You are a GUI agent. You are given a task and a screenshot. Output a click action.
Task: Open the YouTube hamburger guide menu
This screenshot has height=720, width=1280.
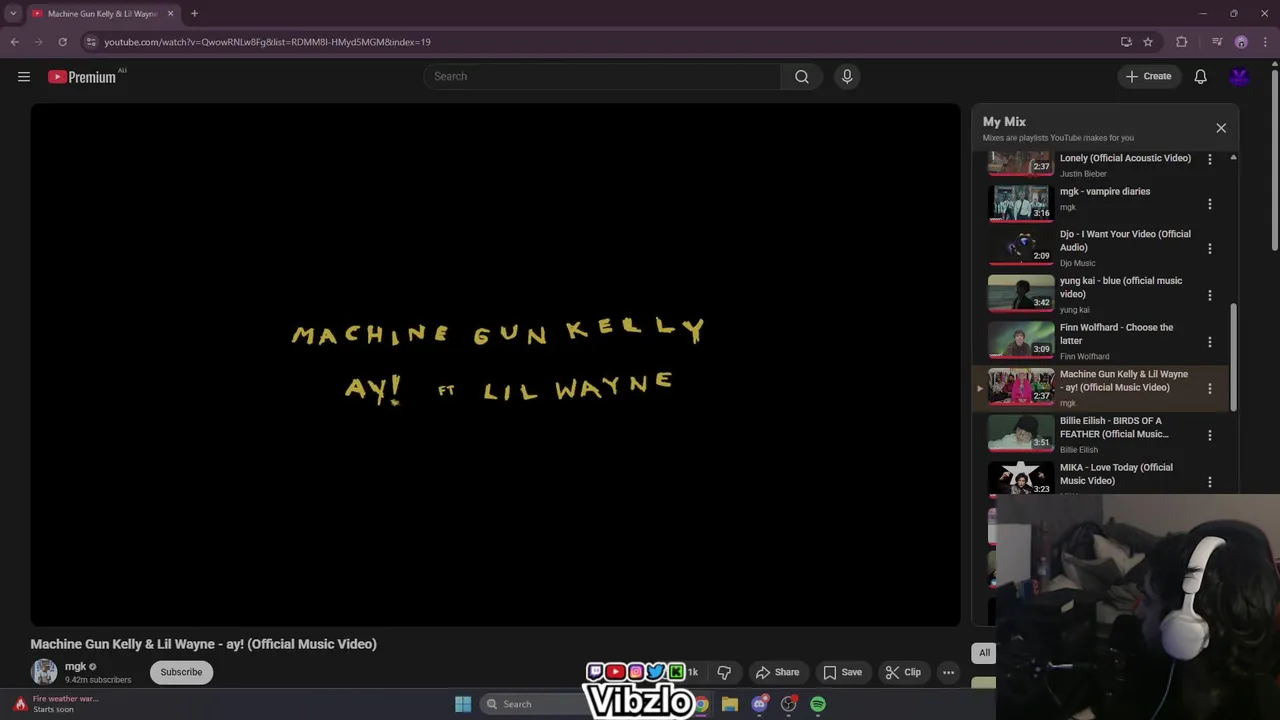(24, 77)
